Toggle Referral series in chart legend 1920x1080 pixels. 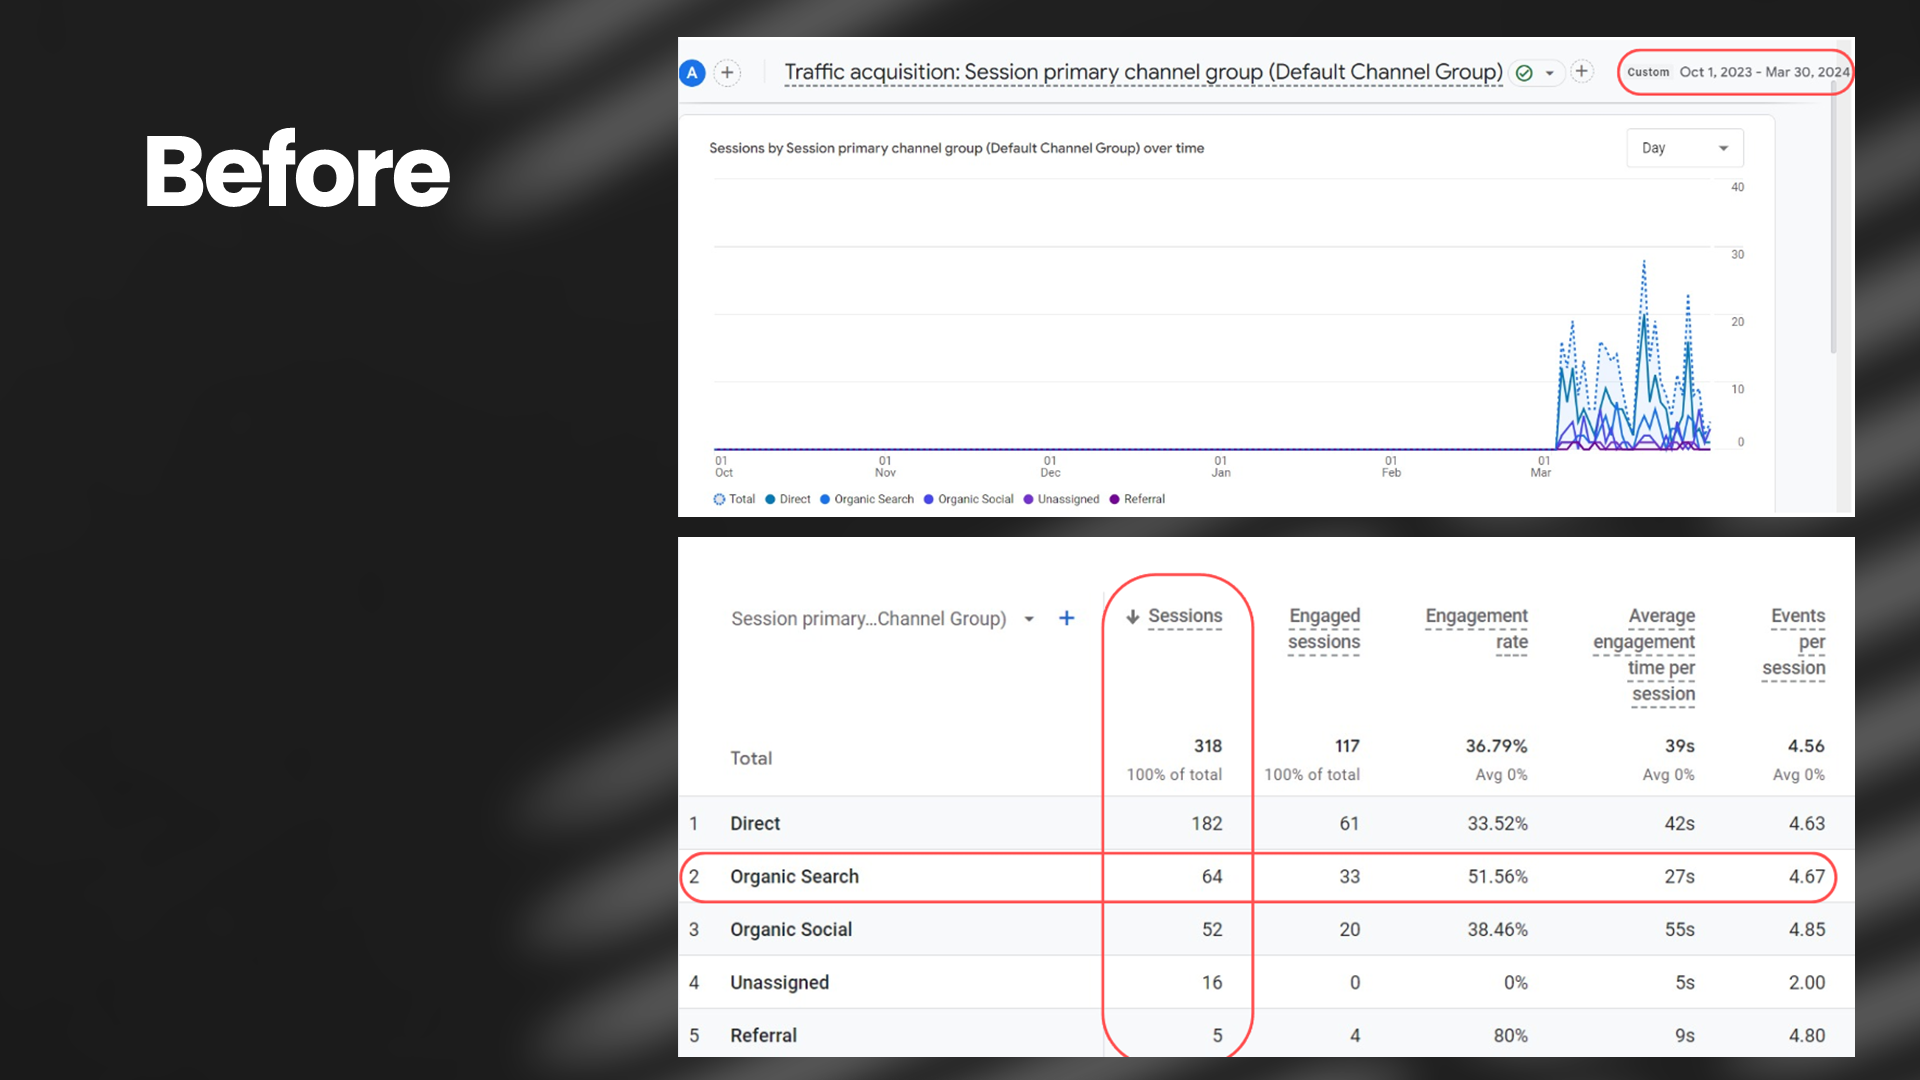pyautogui.click(x=1138, y=499)
